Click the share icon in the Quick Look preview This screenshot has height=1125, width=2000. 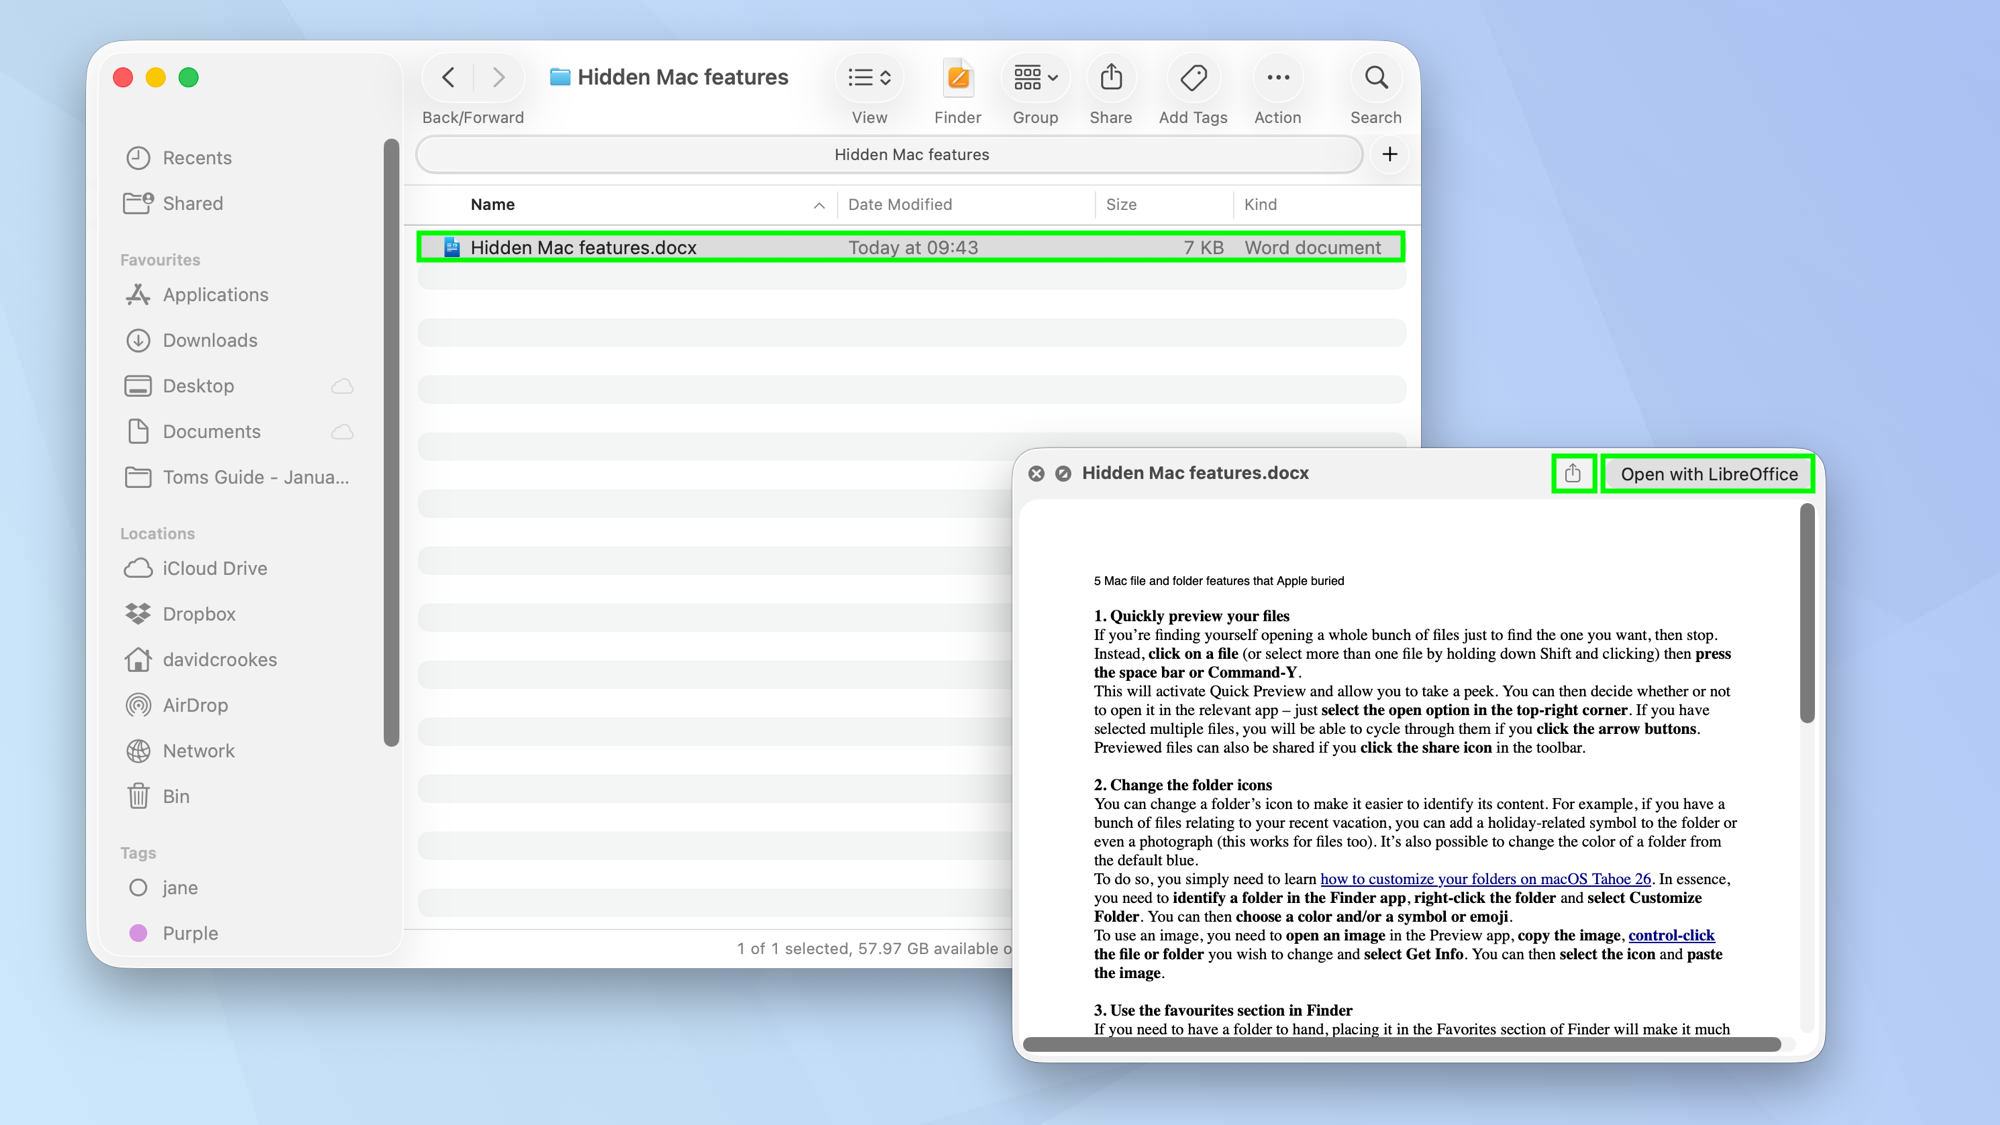[1573, 473]
